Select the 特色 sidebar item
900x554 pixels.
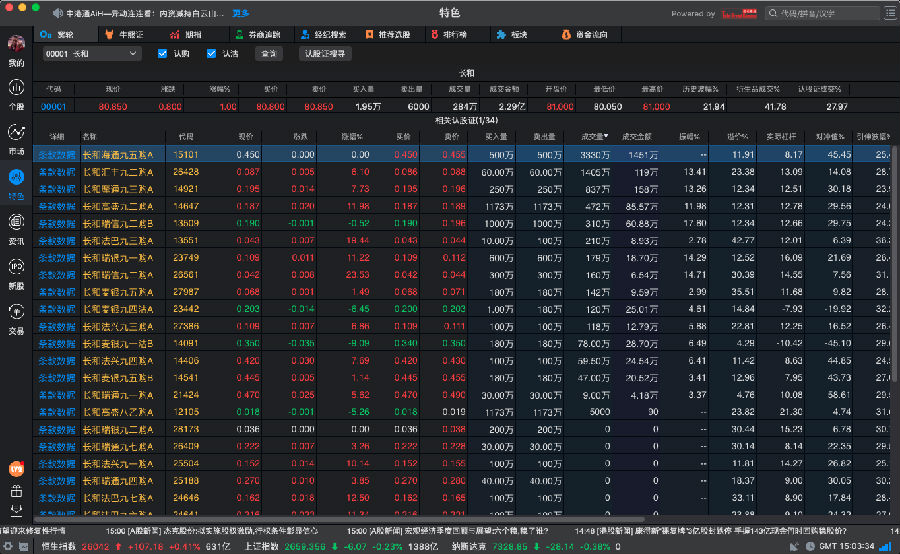click(16, 184)
